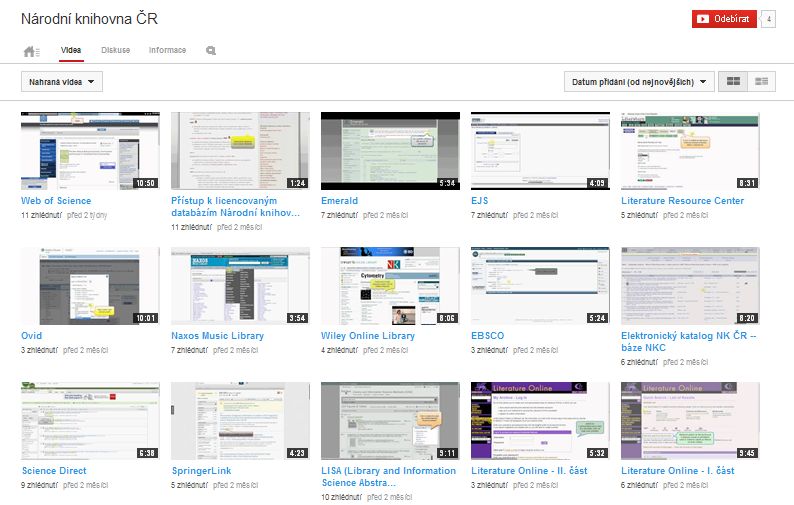
Task: Play the SpringerLink thumbnail (4:23)
Action: (x=241, y=421)
